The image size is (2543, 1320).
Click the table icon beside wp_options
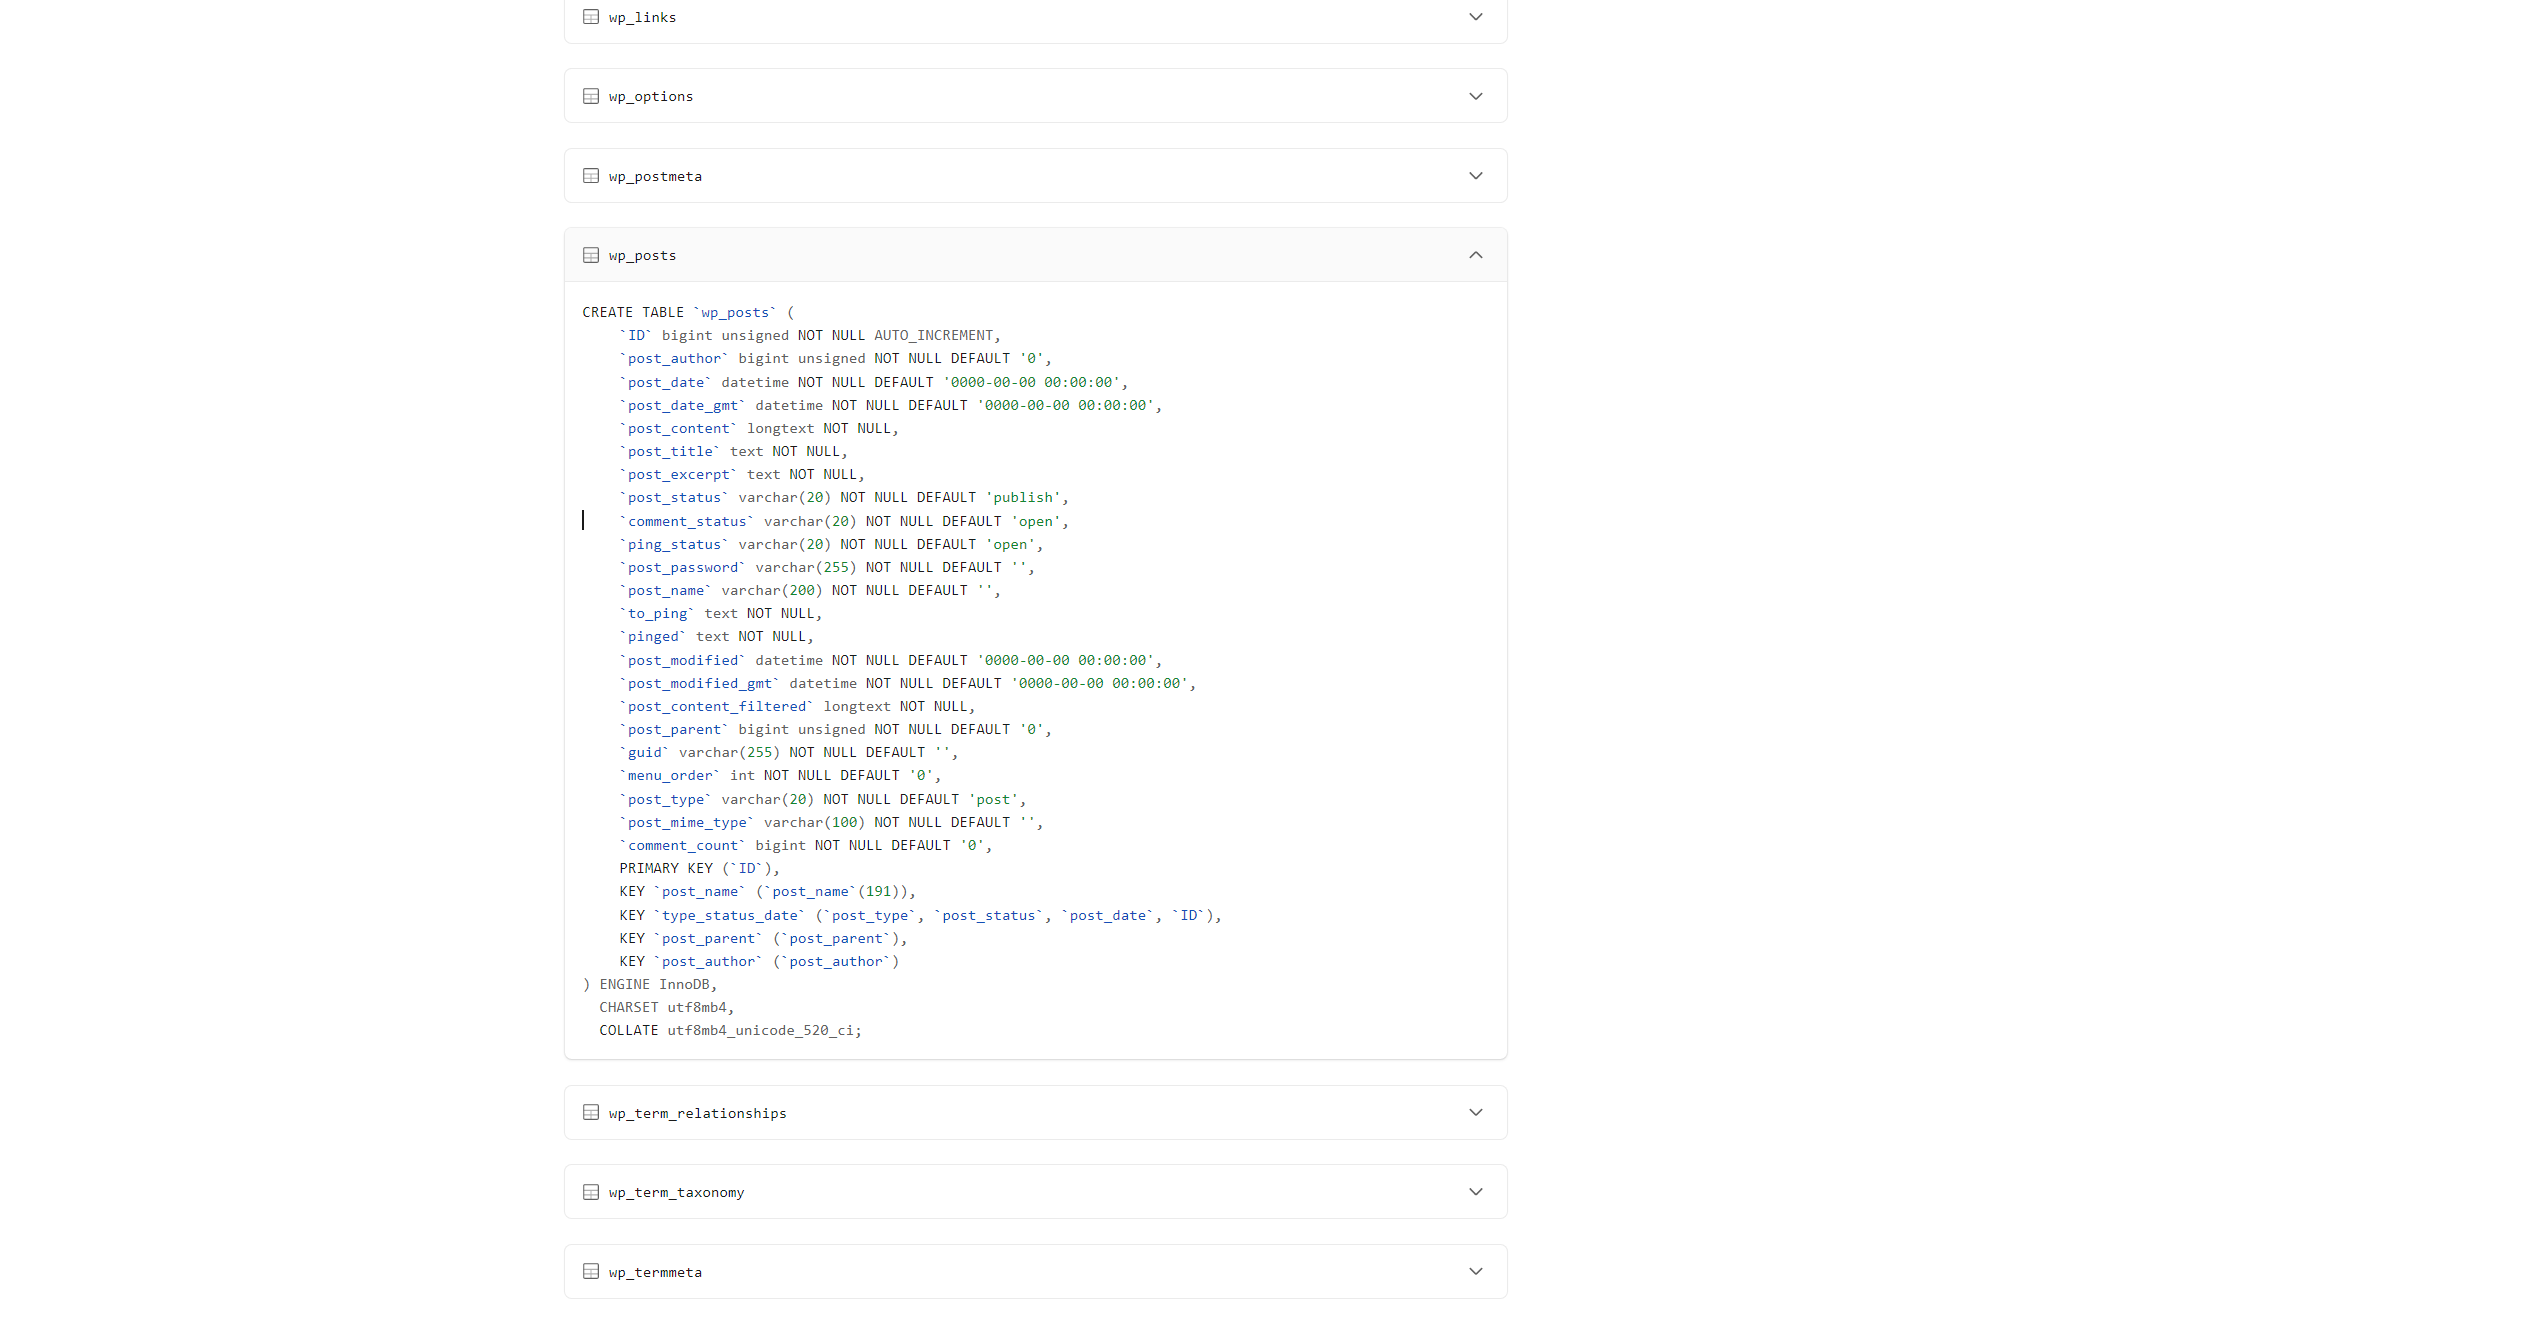point(591,96)
